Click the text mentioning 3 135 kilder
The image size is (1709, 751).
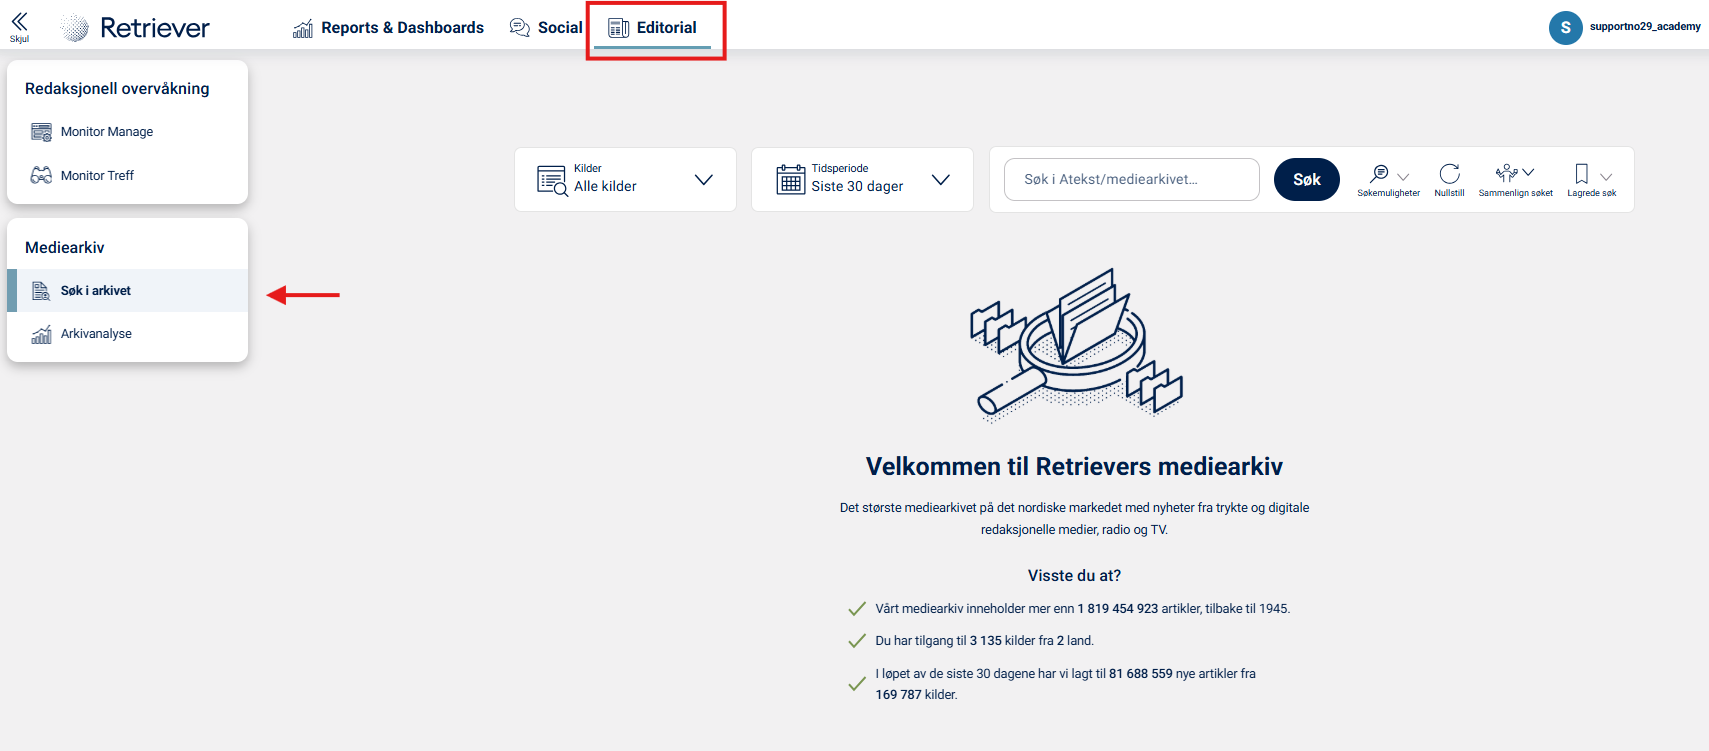pyautogui.click(x=985, y=641)
